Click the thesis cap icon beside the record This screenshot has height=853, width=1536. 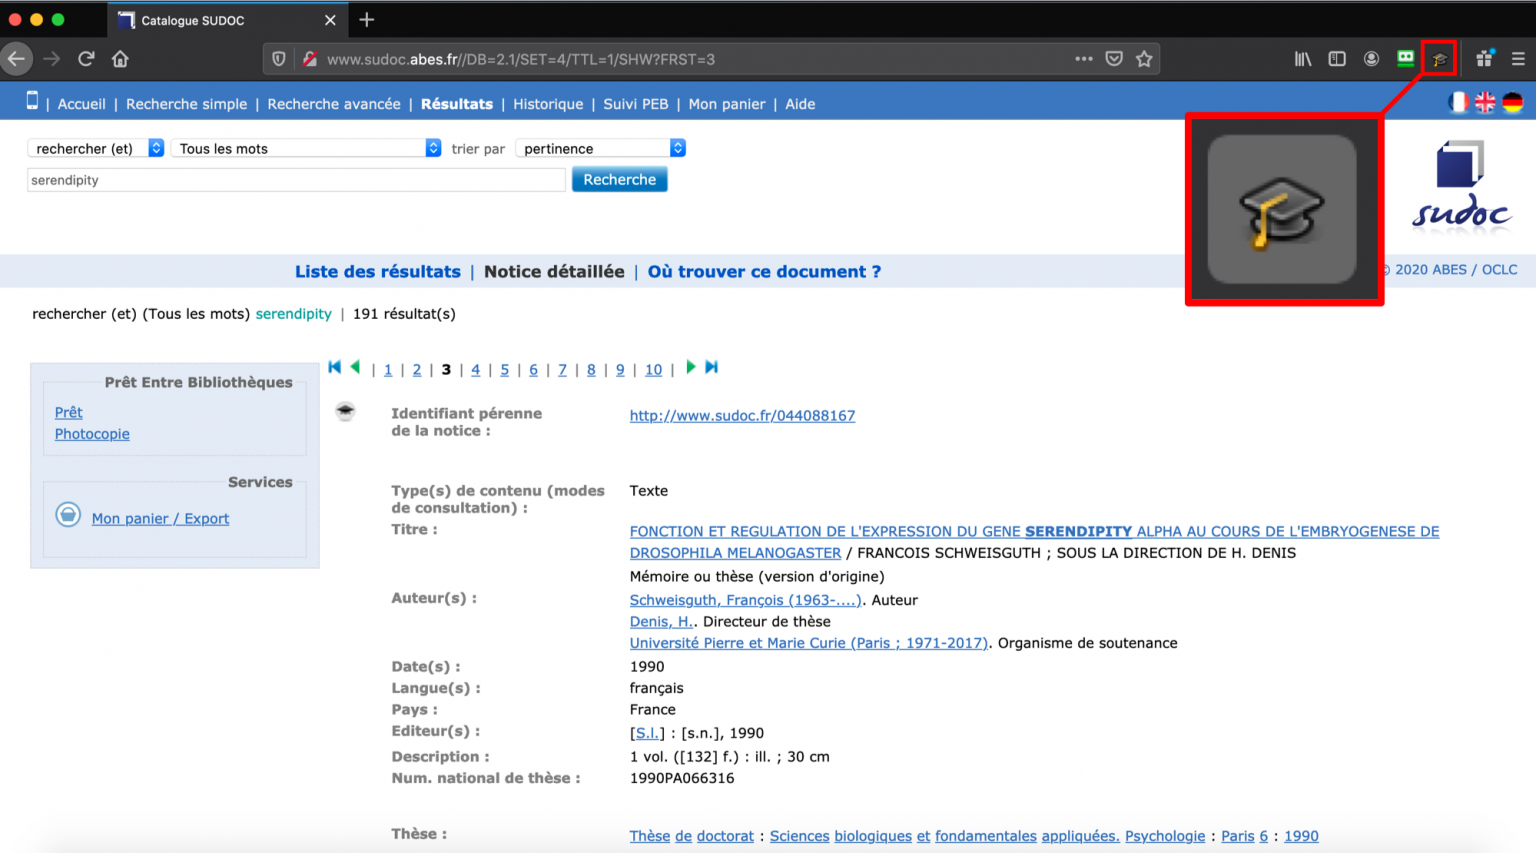pyautogui.click(x=345, y=410)
